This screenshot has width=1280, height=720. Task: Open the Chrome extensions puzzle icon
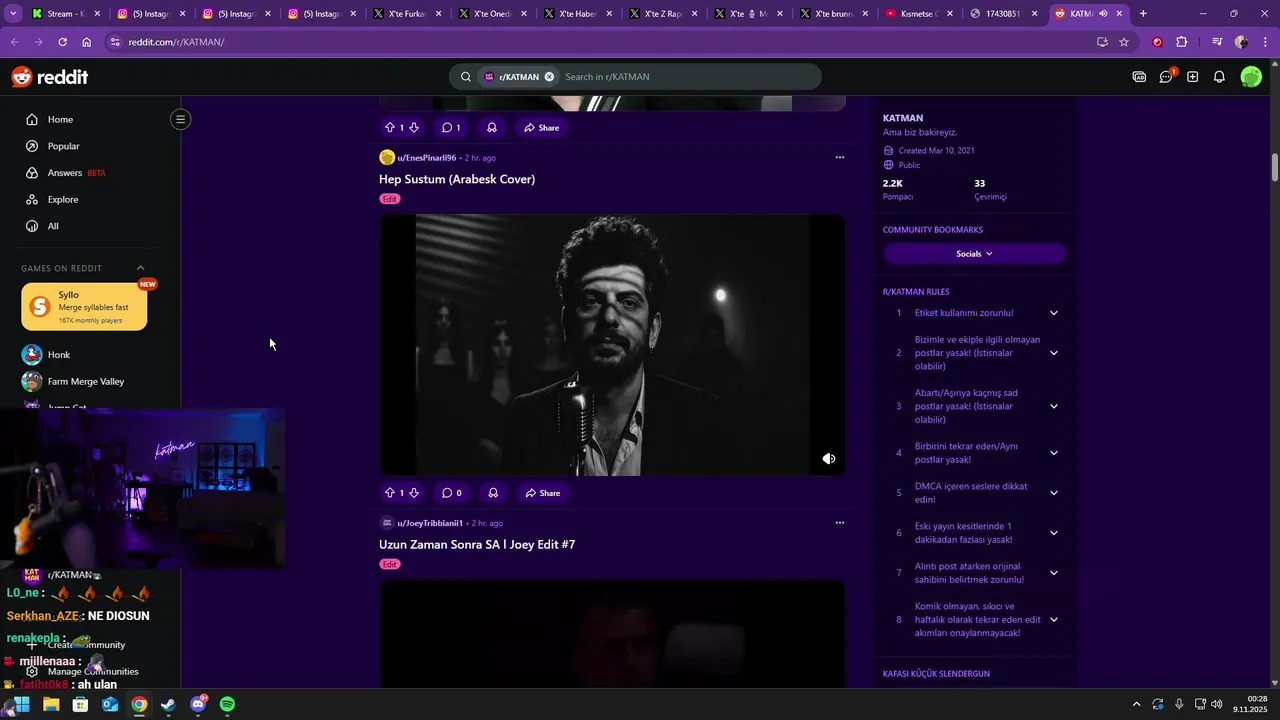[x=1182, y=42]
